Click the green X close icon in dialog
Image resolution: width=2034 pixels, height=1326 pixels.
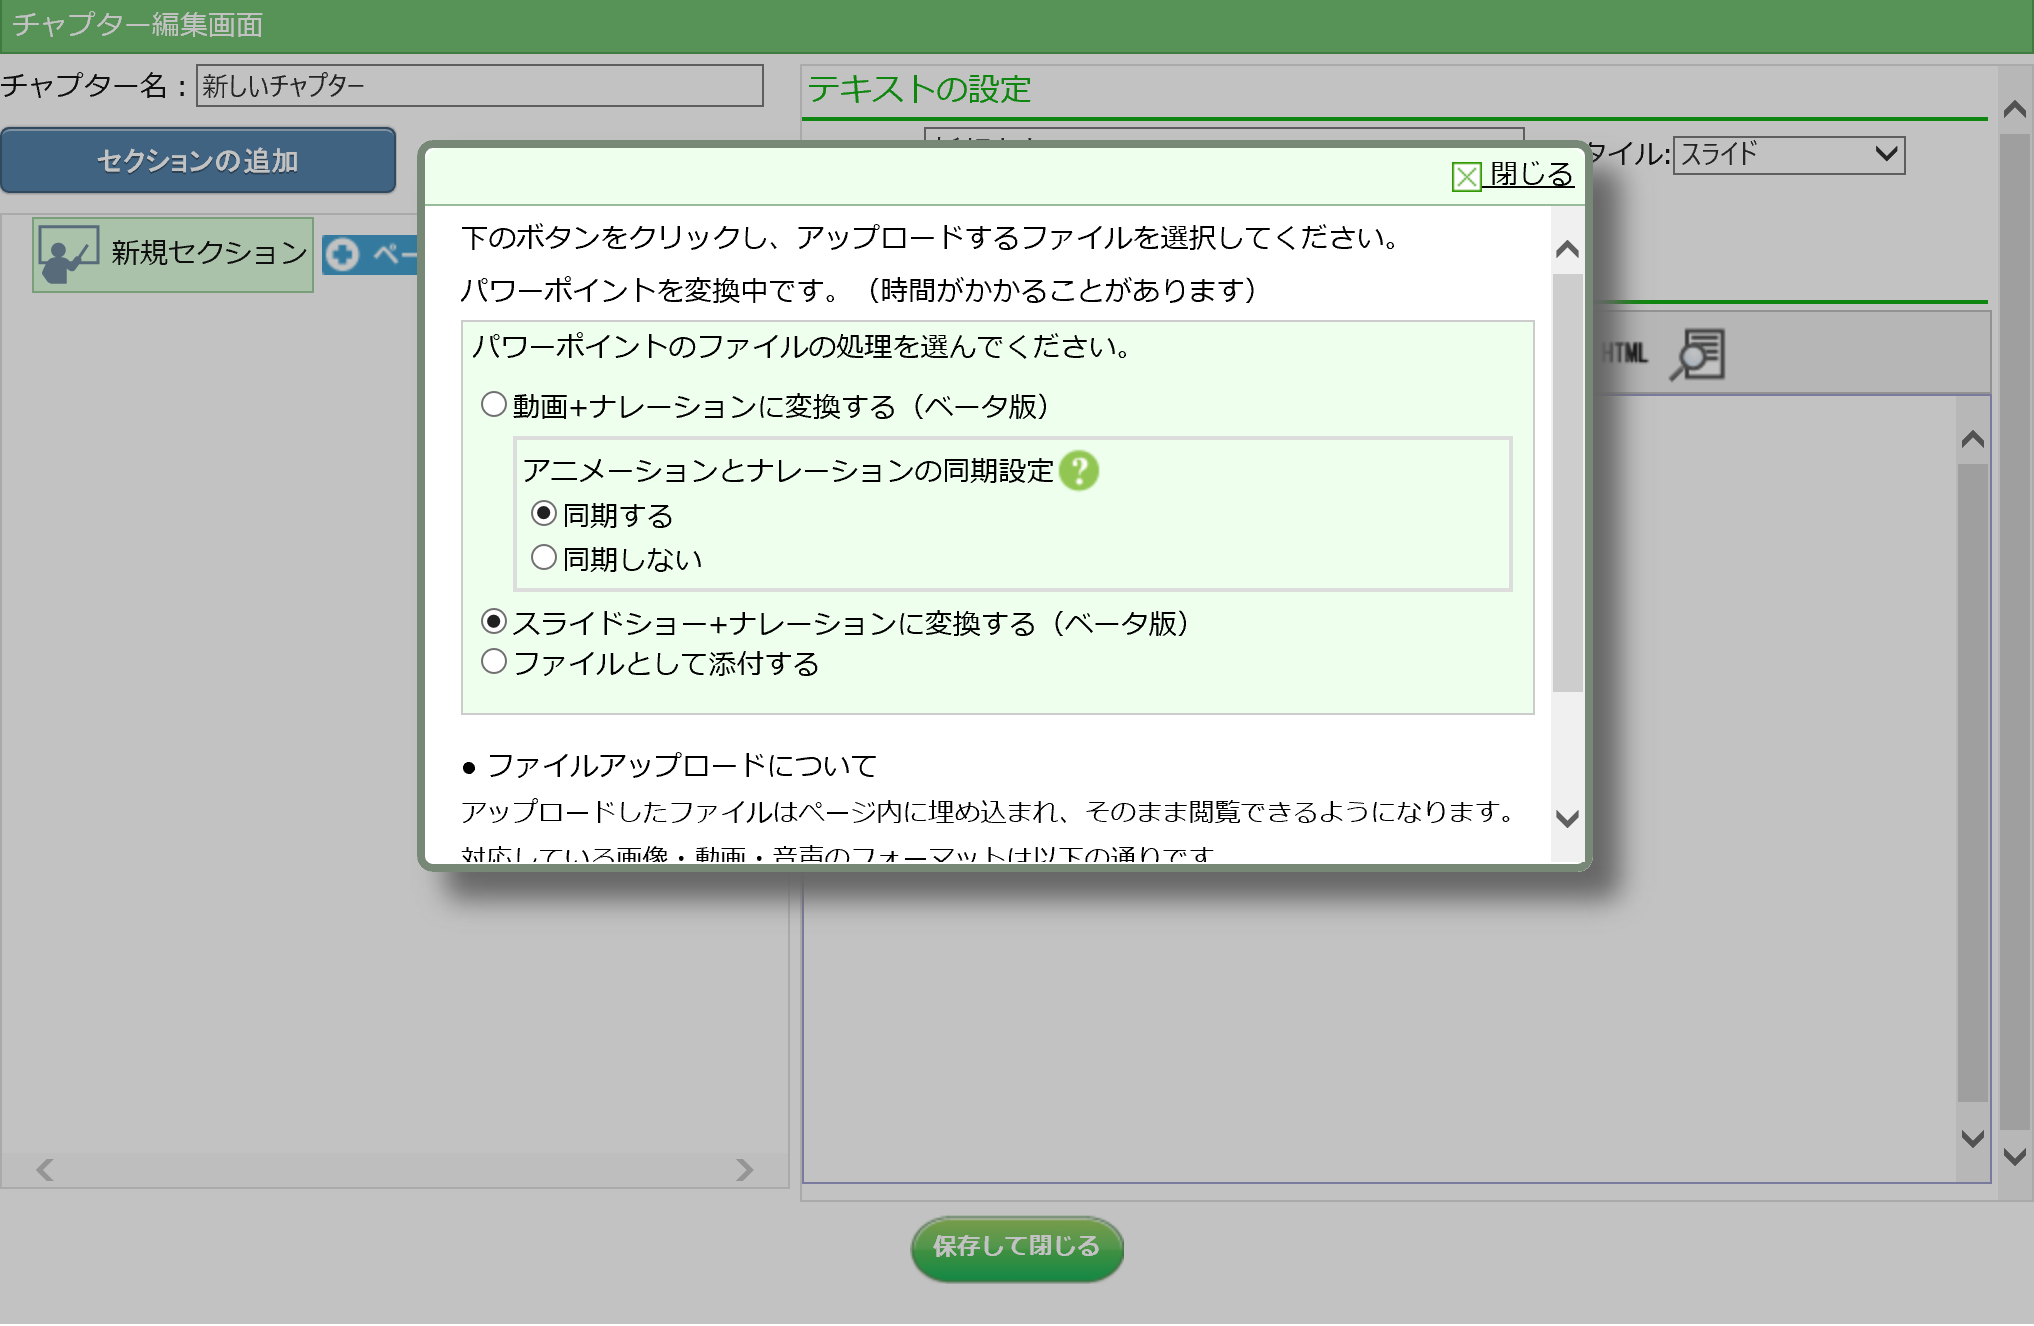pyautogui.click(x=1466, y=177)
